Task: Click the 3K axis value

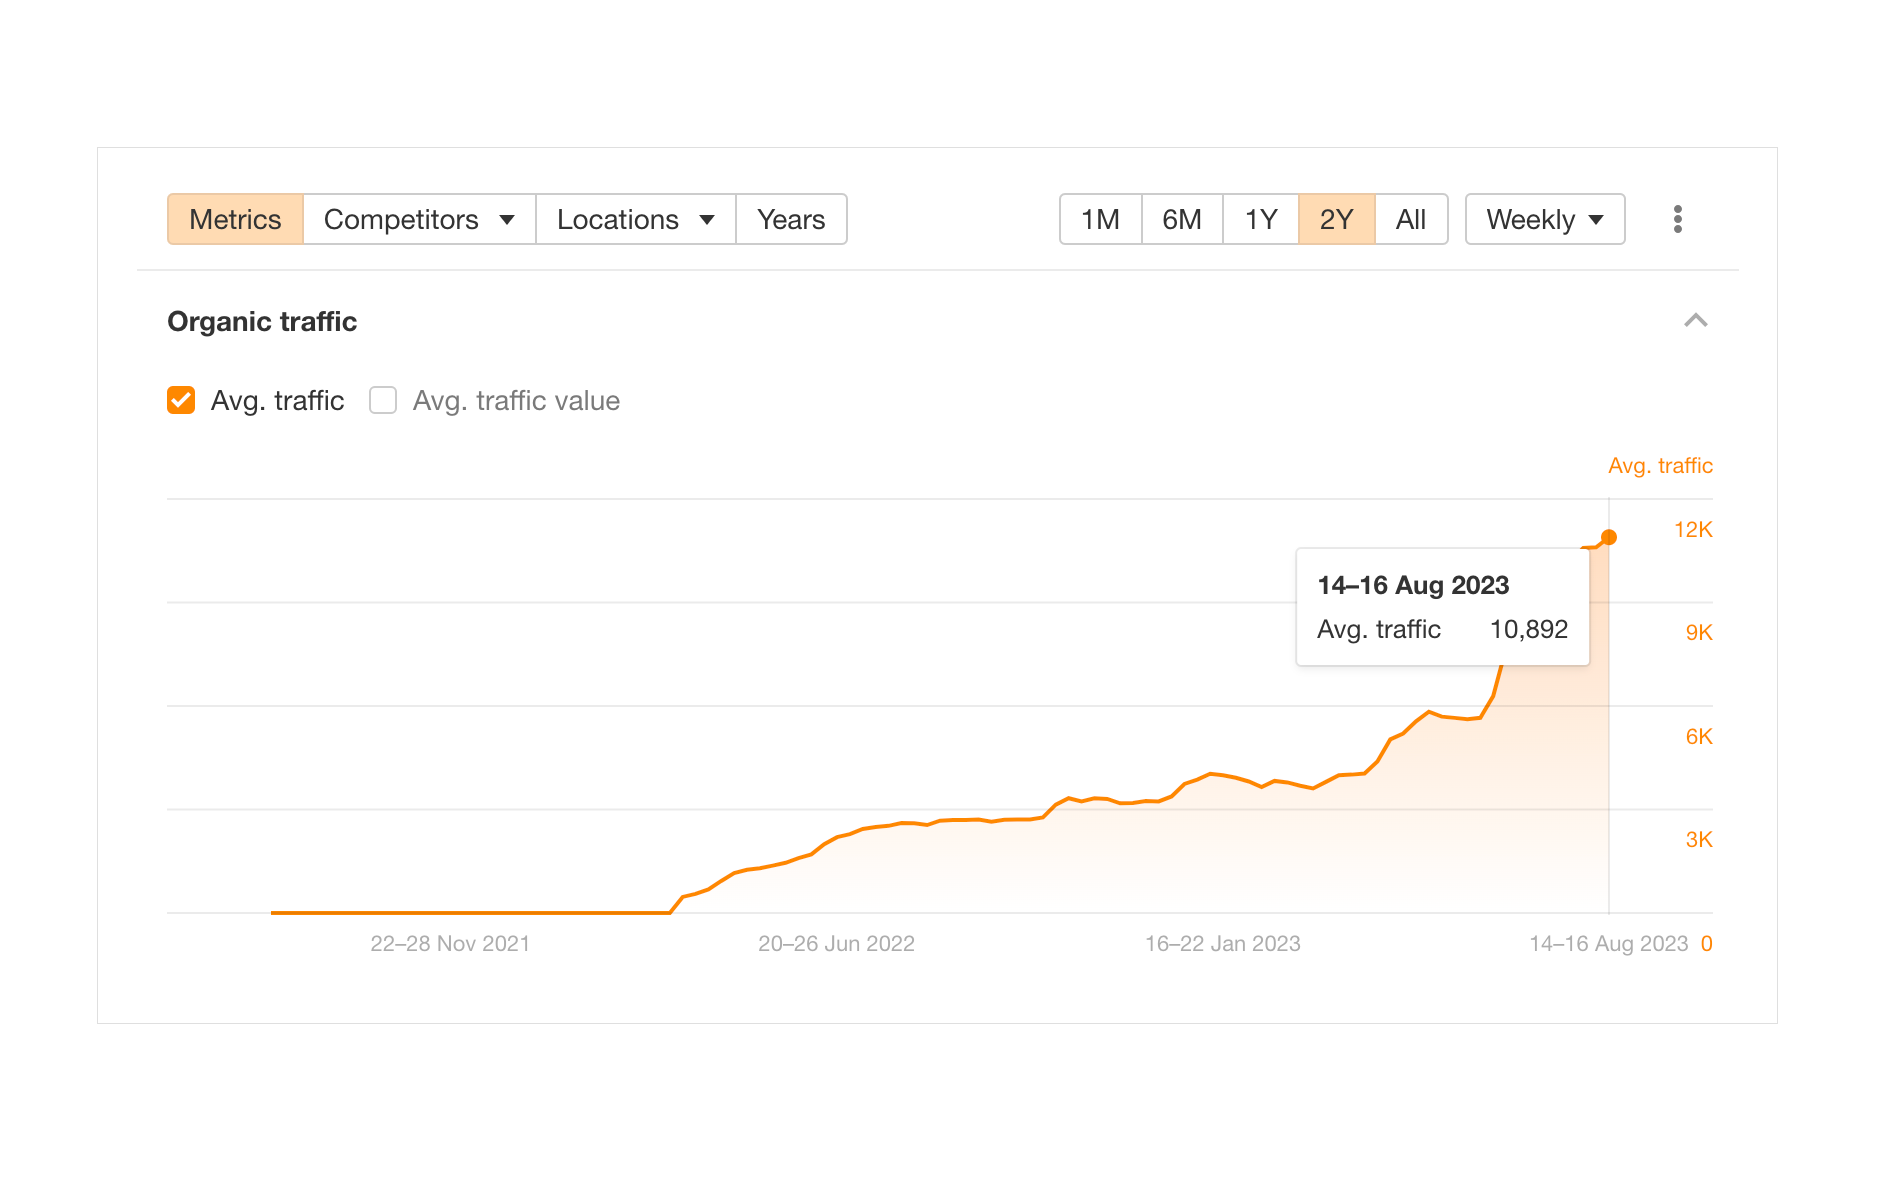Action: tap(1699, 840)
